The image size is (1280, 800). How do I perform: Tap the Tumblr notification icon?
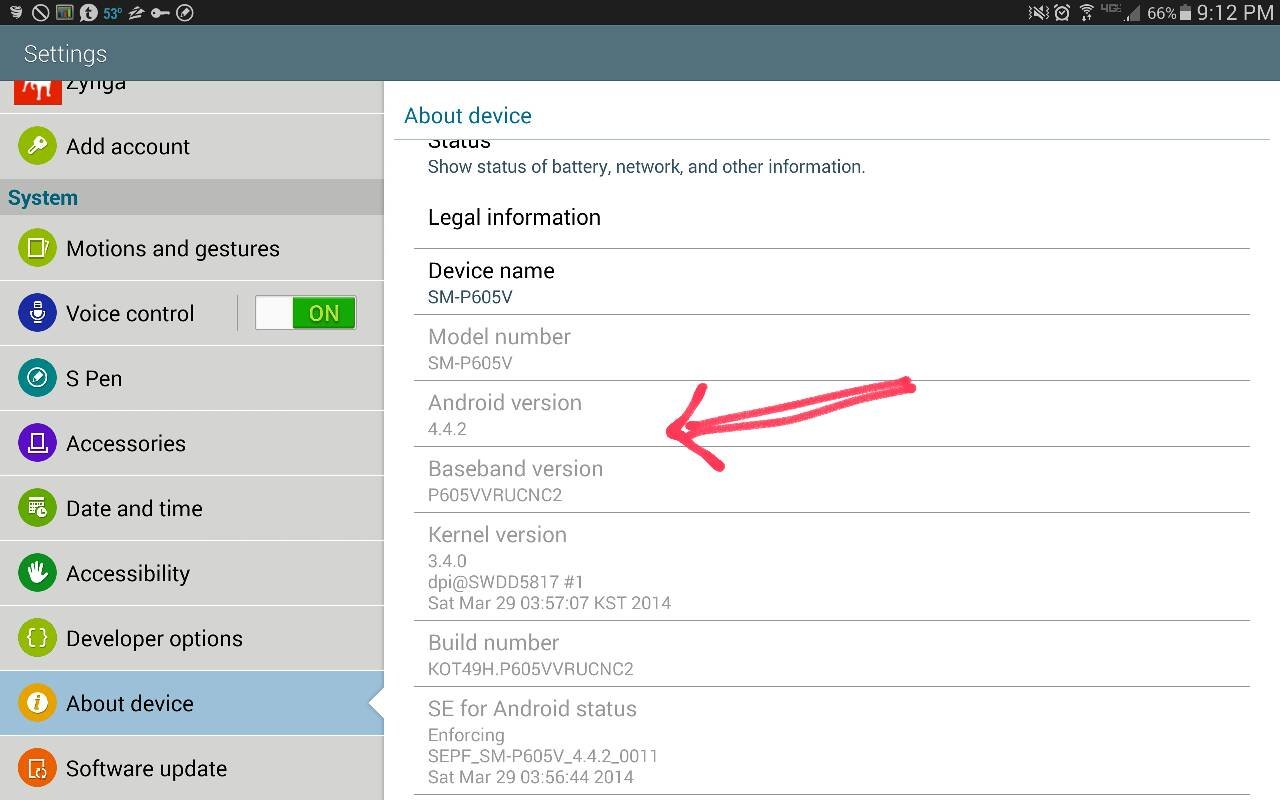coord(88,13)
